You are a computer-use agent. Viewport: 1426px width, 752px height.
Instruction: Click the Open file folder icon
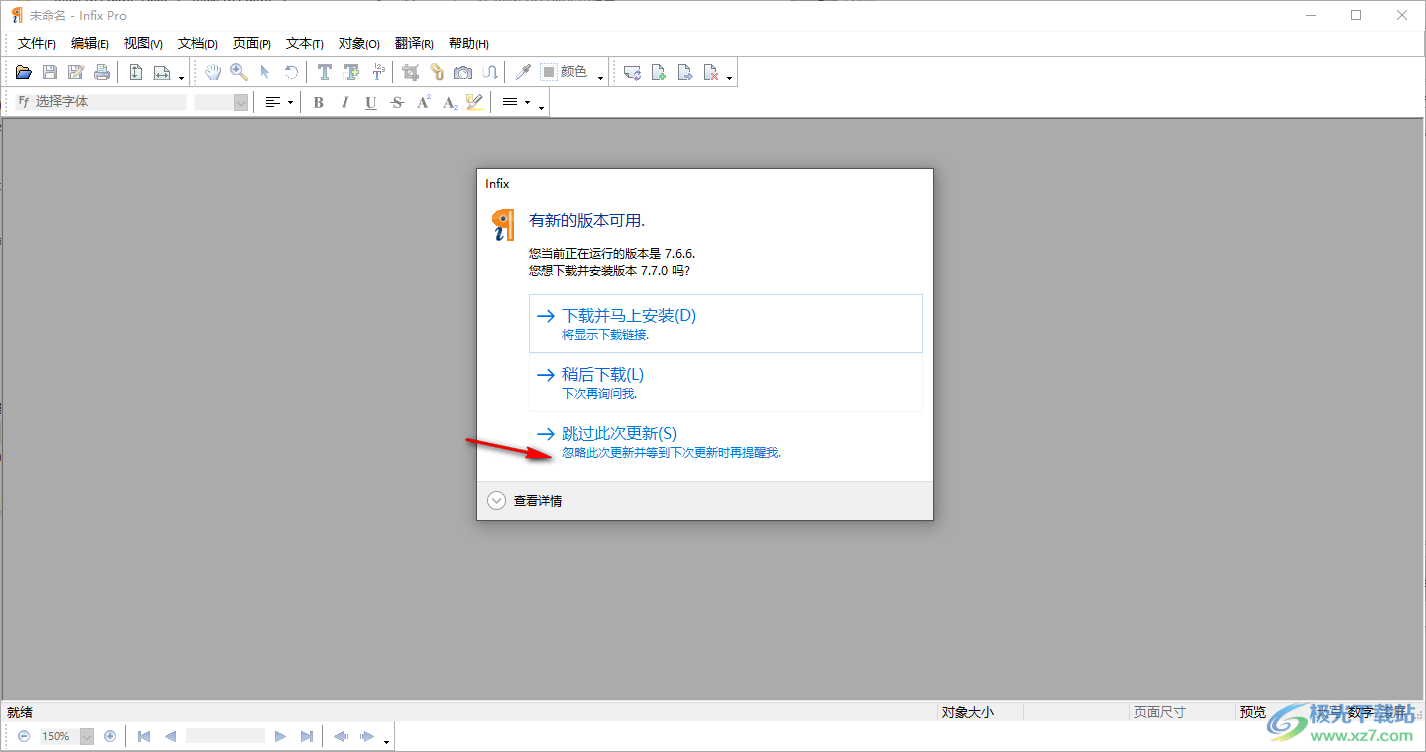(24, 72)
